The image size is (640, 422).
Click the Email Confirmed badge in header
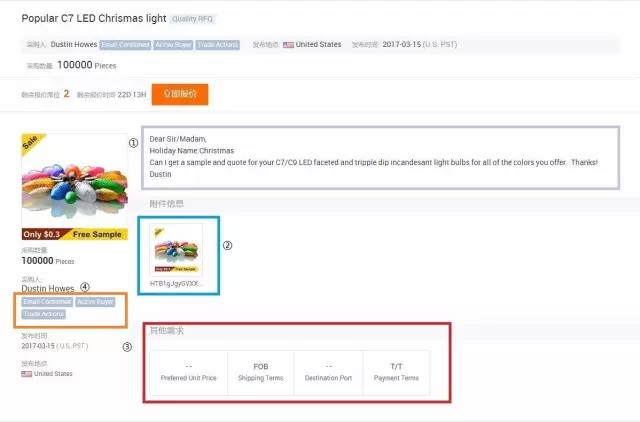[125, 45]
